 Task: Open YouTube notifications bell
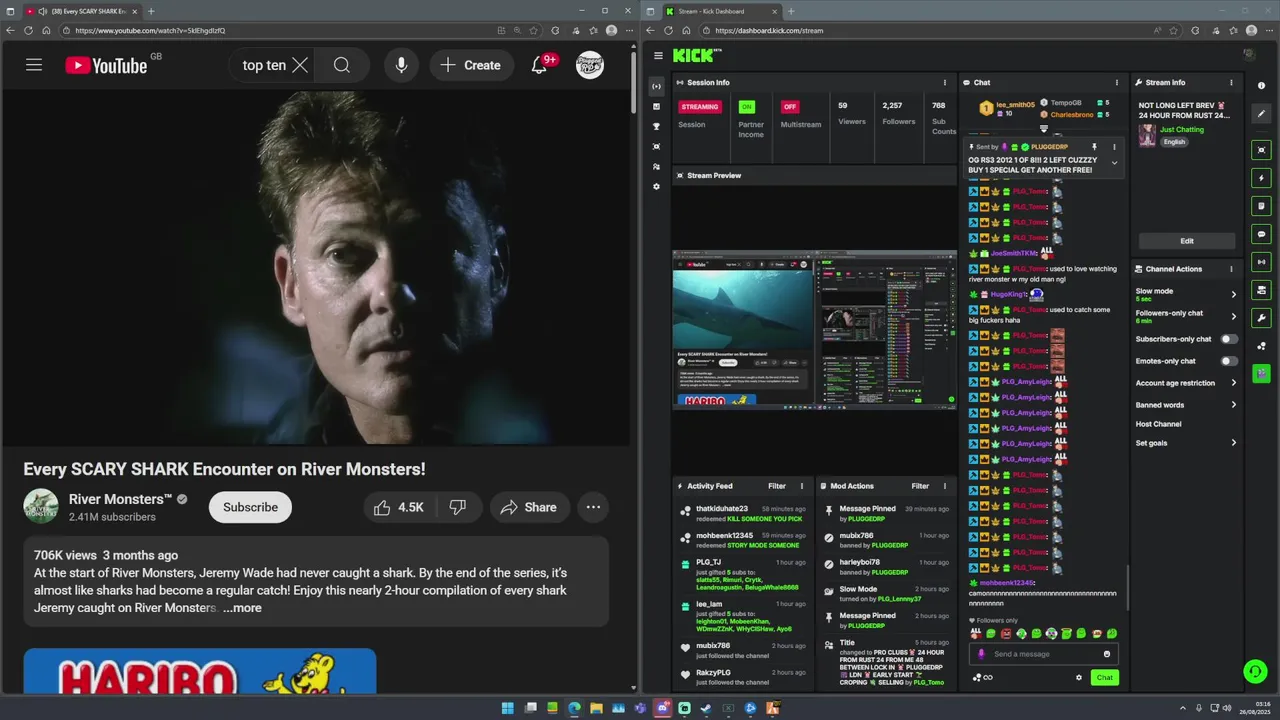pyautogui.click(x=539, y=65)
